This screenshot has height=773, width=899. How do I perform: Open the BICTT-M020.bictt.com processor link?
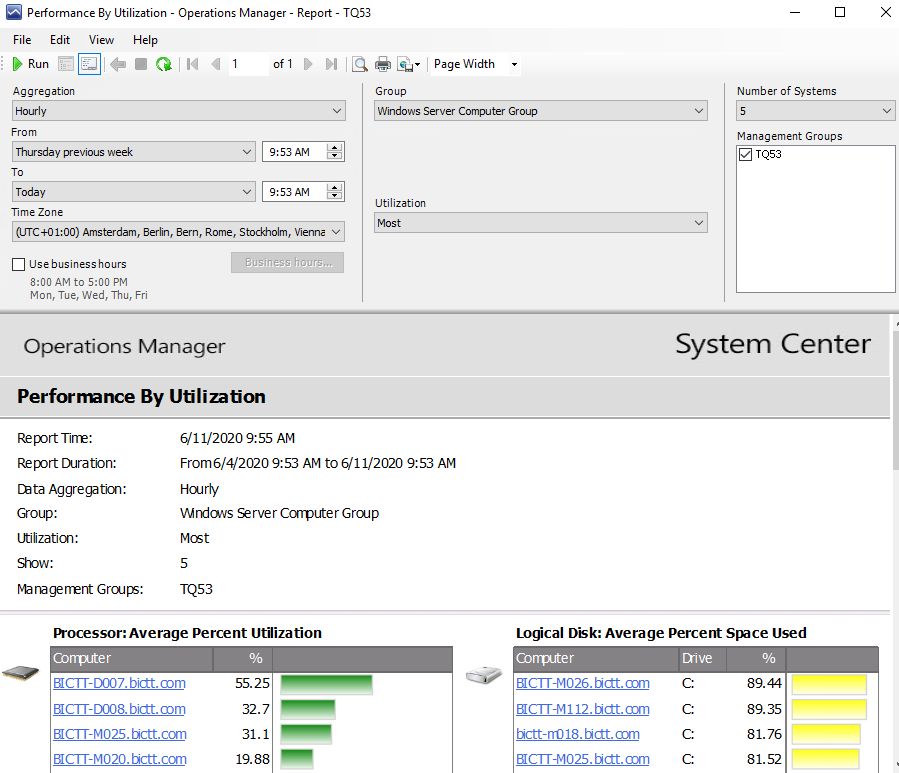120,759
